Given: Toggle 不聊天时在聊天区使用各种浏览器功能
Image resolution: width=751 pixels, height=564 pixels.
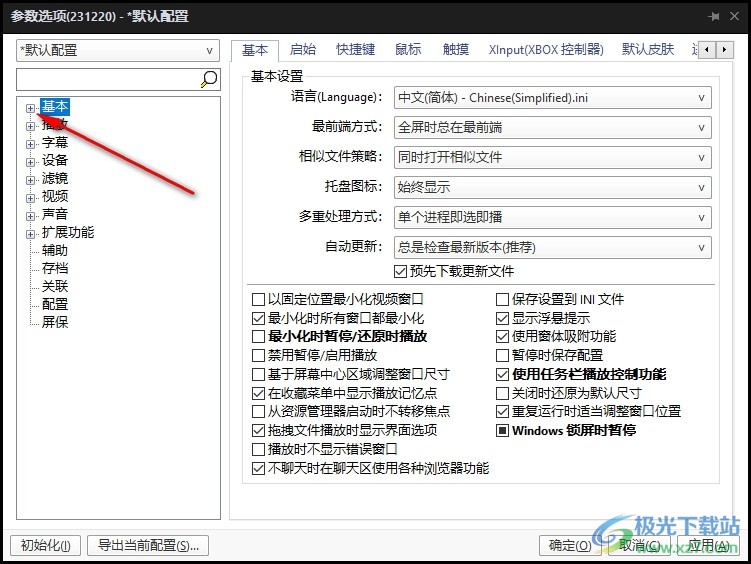Looking at the screenshot, I should [x=258, y=468].
